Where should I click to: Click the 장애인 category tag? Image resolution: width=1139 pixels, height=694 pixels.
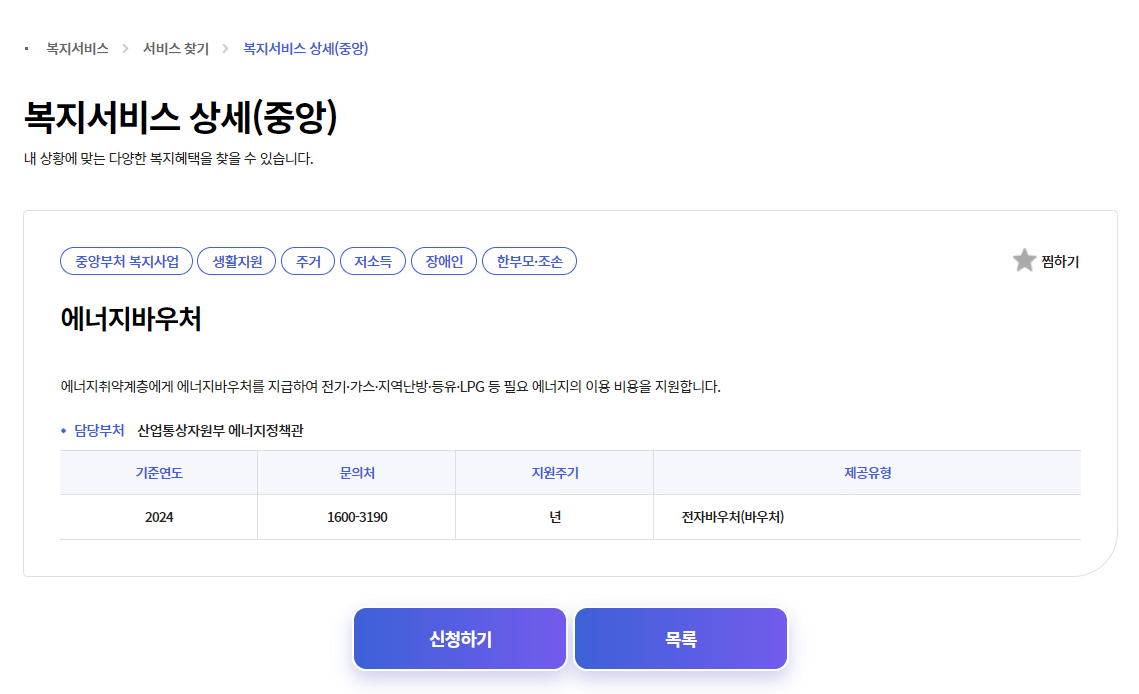(443, 261)
